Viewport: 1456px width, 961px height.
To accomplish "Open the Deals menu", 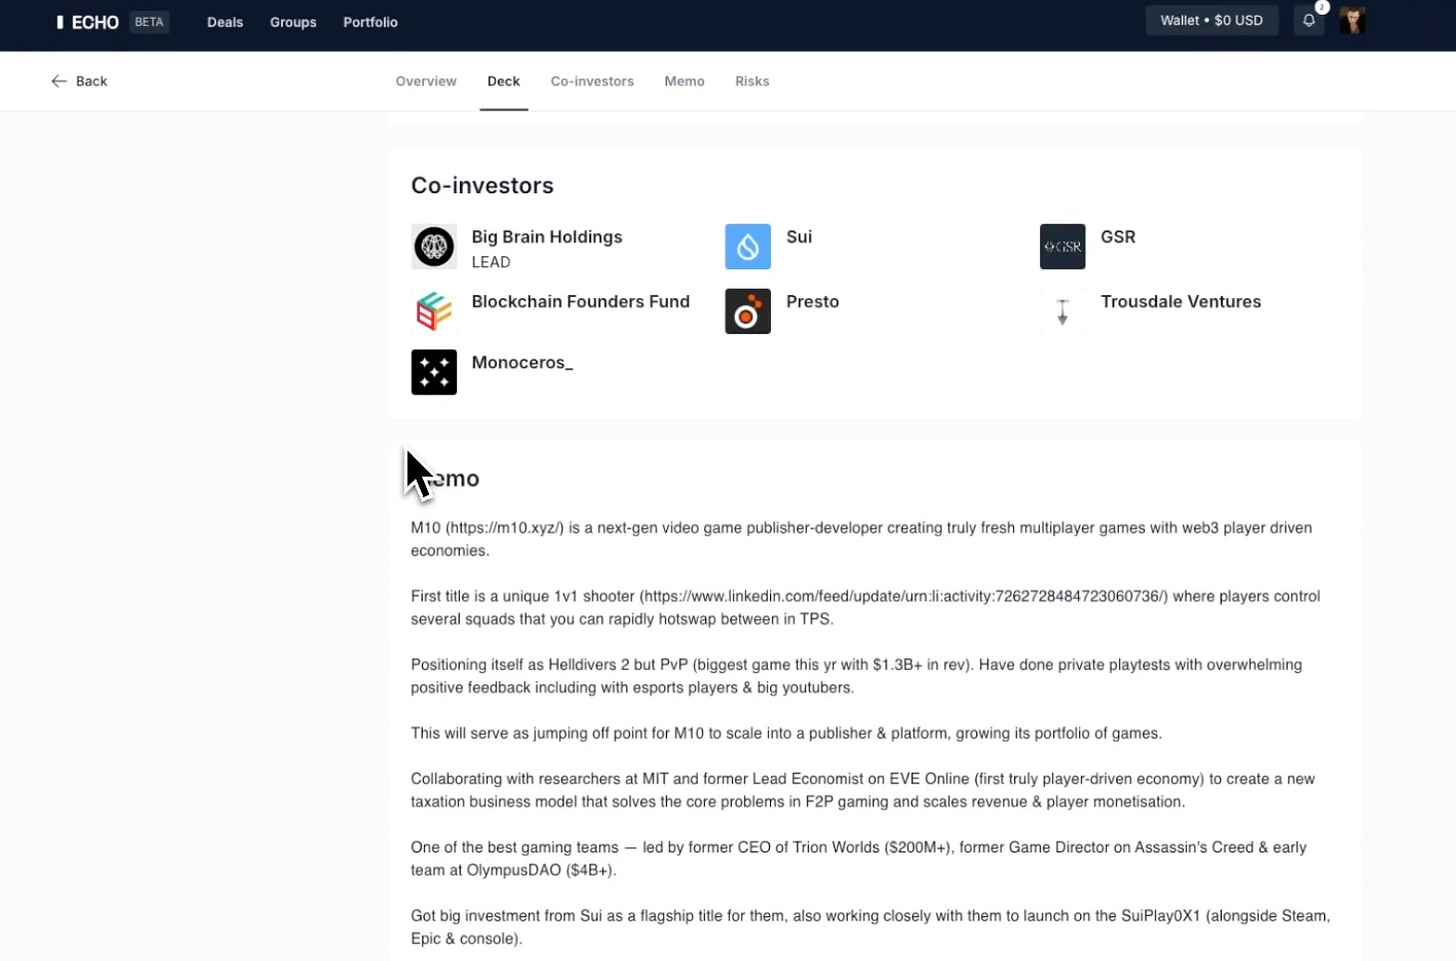I will pyautogui.click(x=225, y=22).
